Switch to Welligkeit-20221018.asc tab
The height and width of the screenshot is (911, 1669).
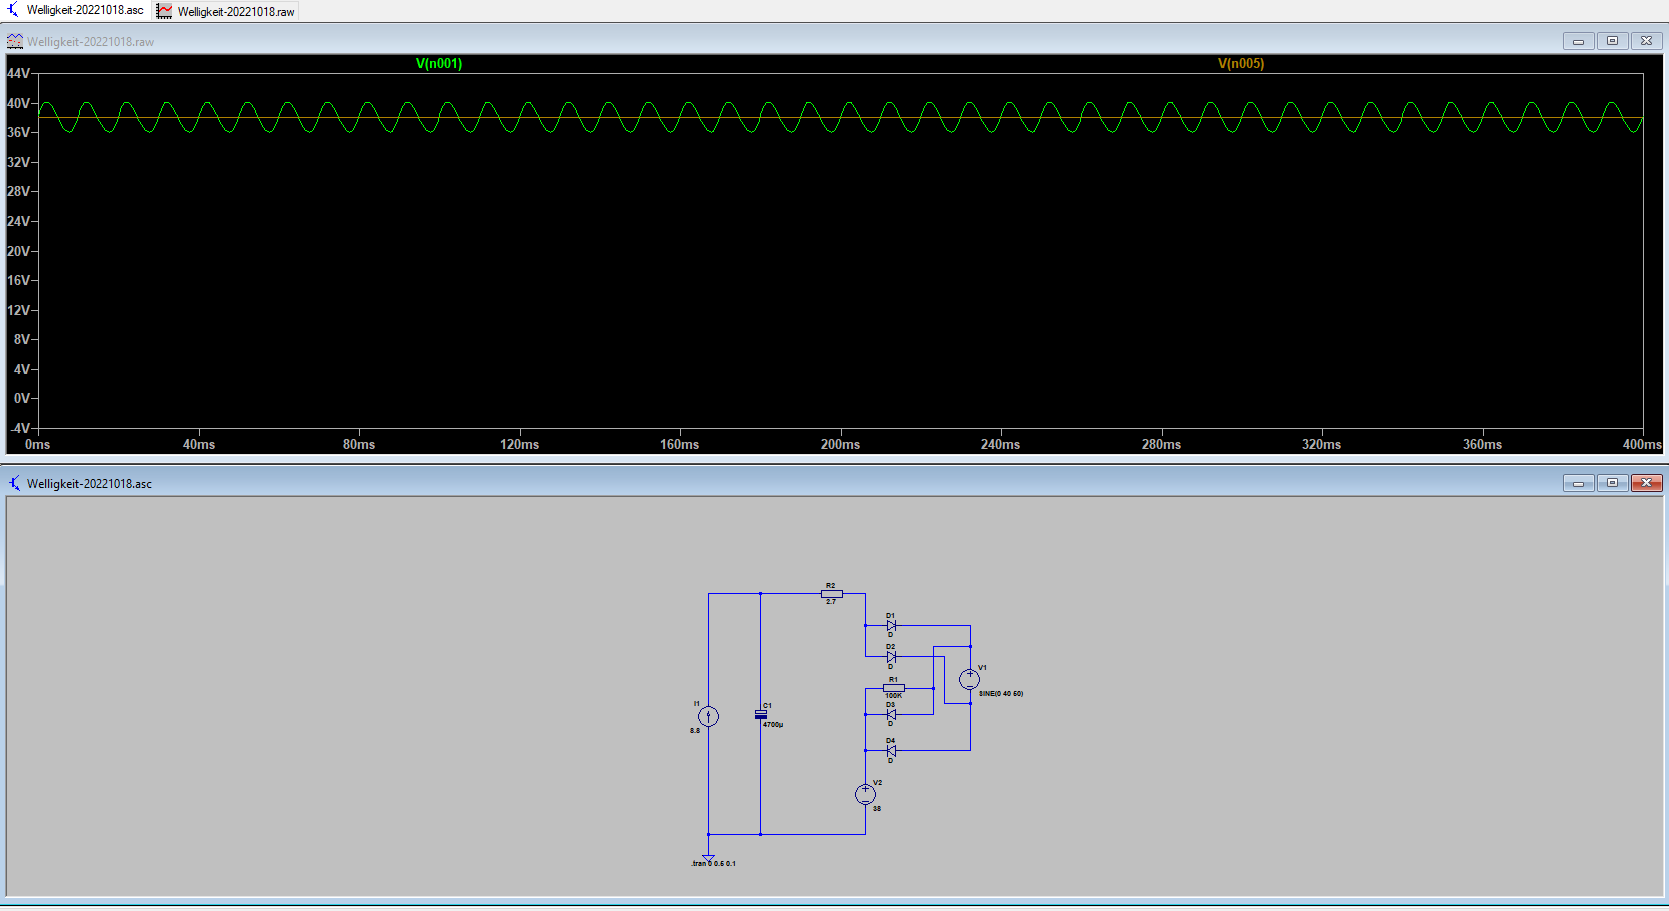point(76,10)
